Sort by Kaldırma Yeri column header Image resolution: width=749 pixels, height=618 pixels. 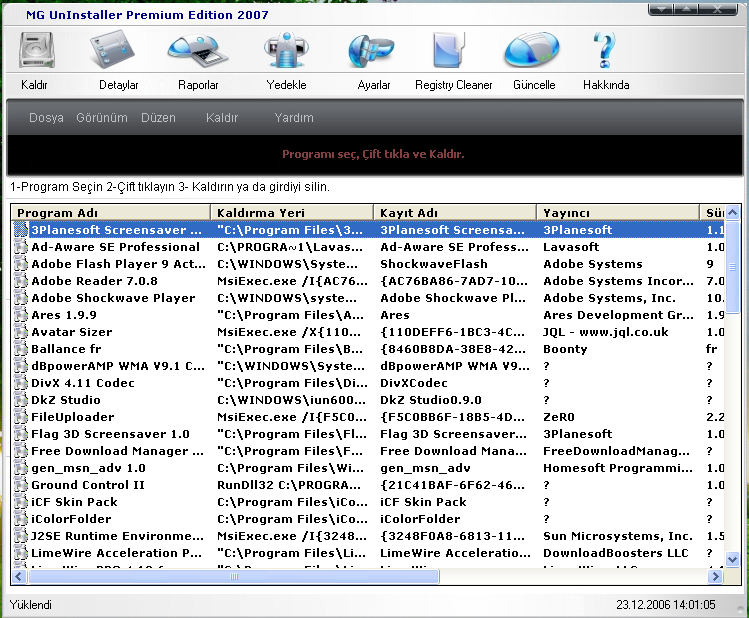(292, 213)
